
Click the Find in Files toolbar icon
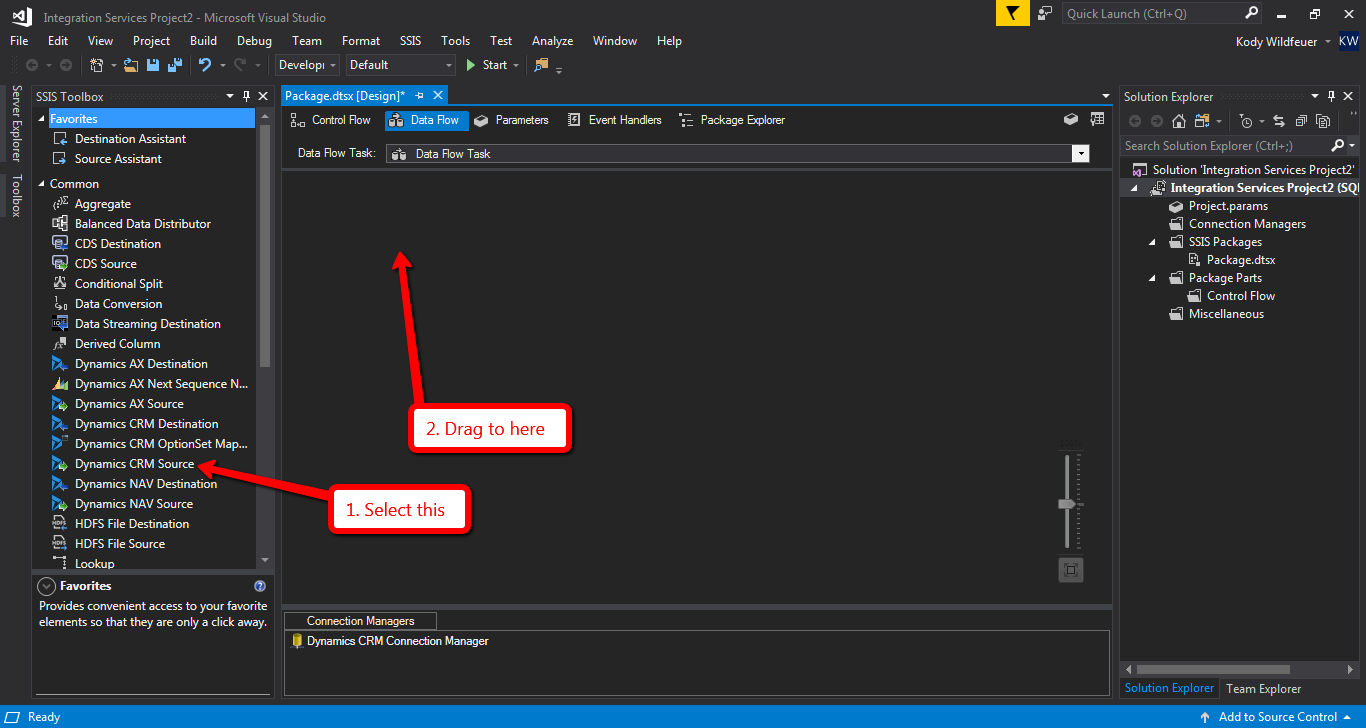click(541, 65)
